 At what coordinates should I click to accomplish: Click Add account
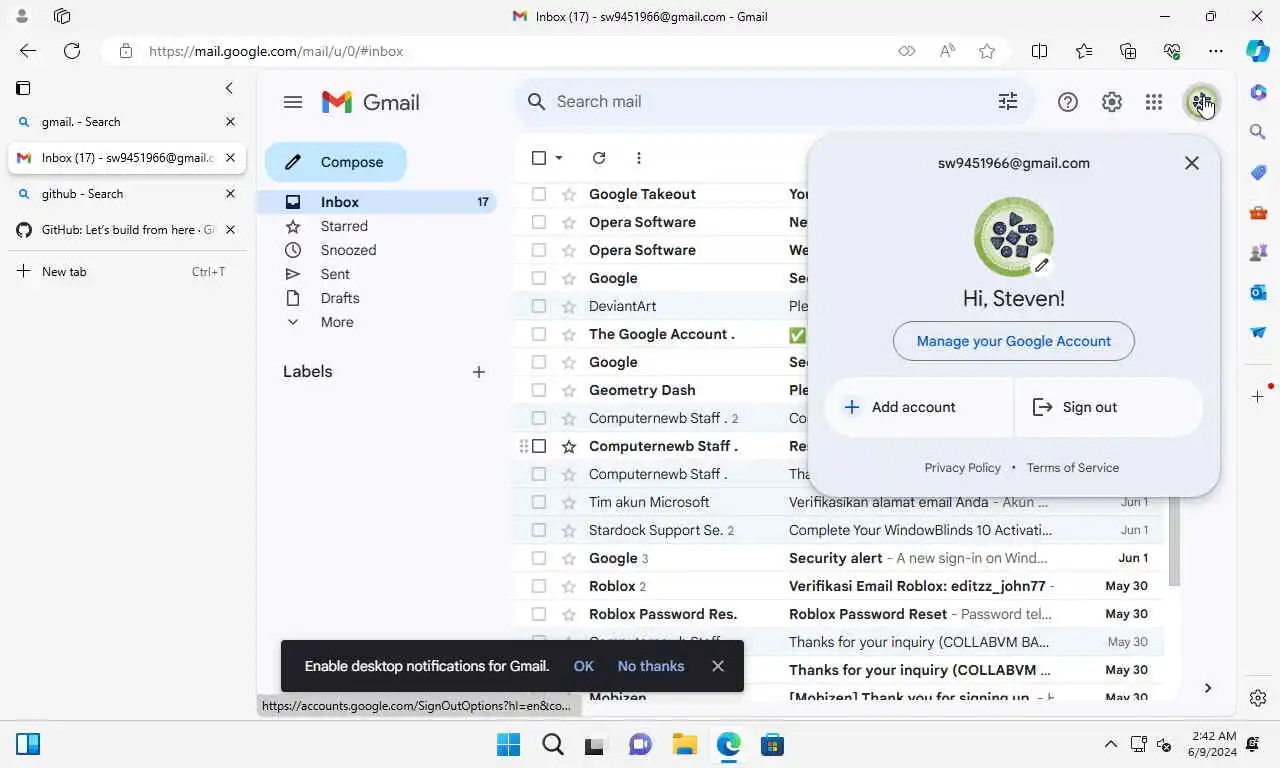918,407
